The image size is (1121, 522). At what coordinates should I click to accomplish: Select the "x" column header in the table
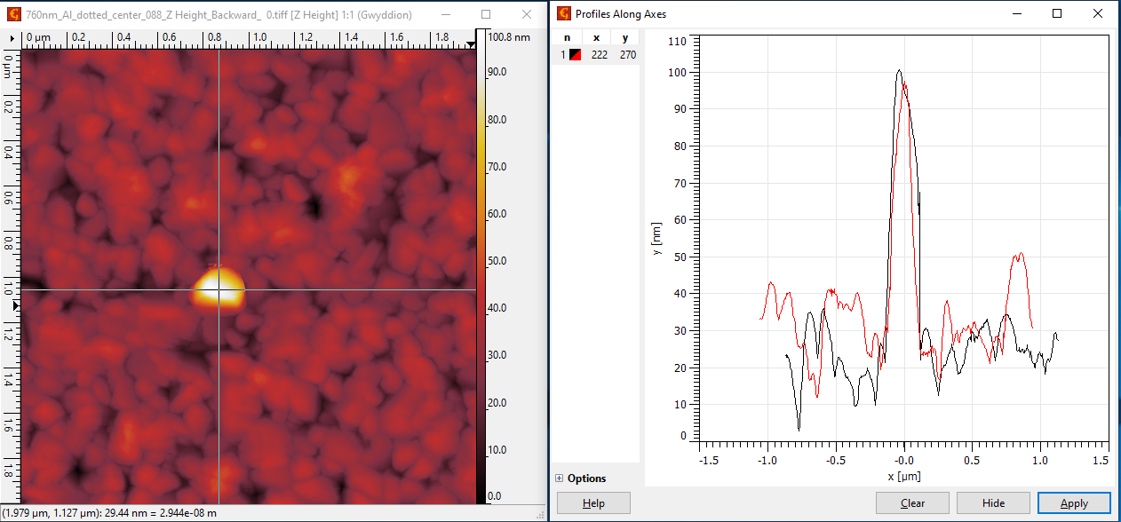[x=597, y=38]
